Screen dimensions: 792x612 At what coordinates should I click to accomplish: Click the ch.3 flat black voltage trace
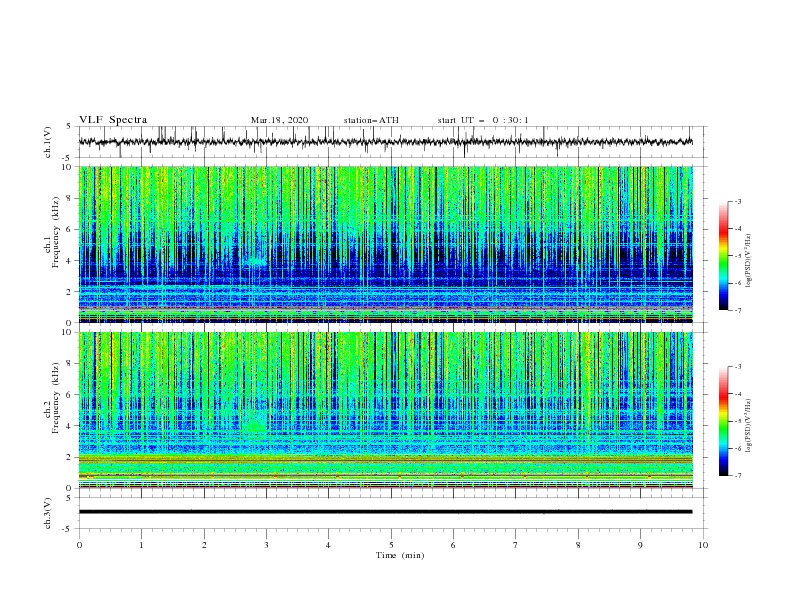tap(385, 512)
